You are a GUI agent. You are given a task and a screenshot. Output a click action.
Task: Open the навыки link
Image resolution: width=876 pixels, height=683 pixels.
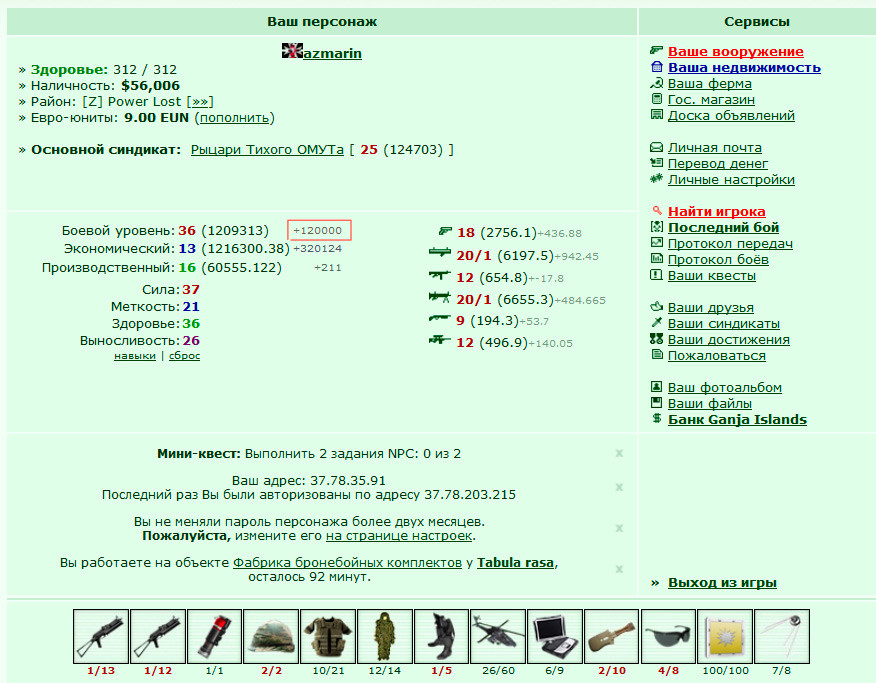click(135, 356)
